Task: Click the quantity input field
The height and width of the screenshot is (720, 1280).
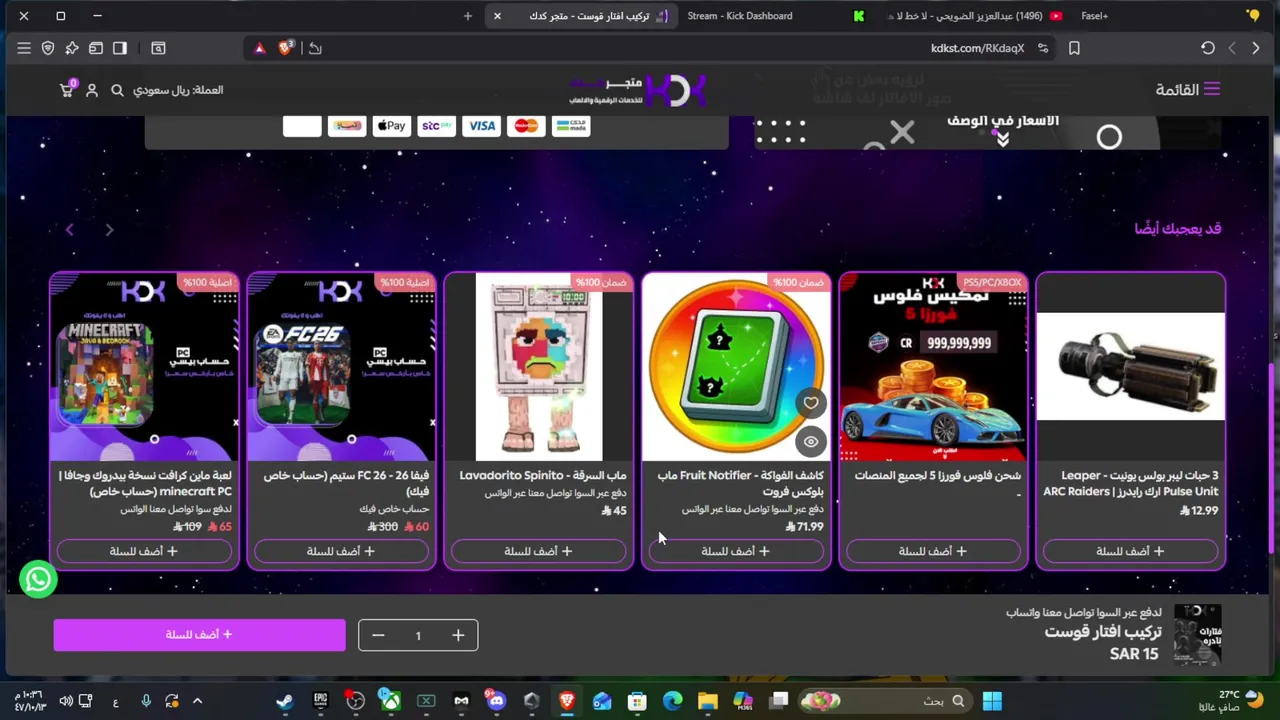Action: coord(418,635)
